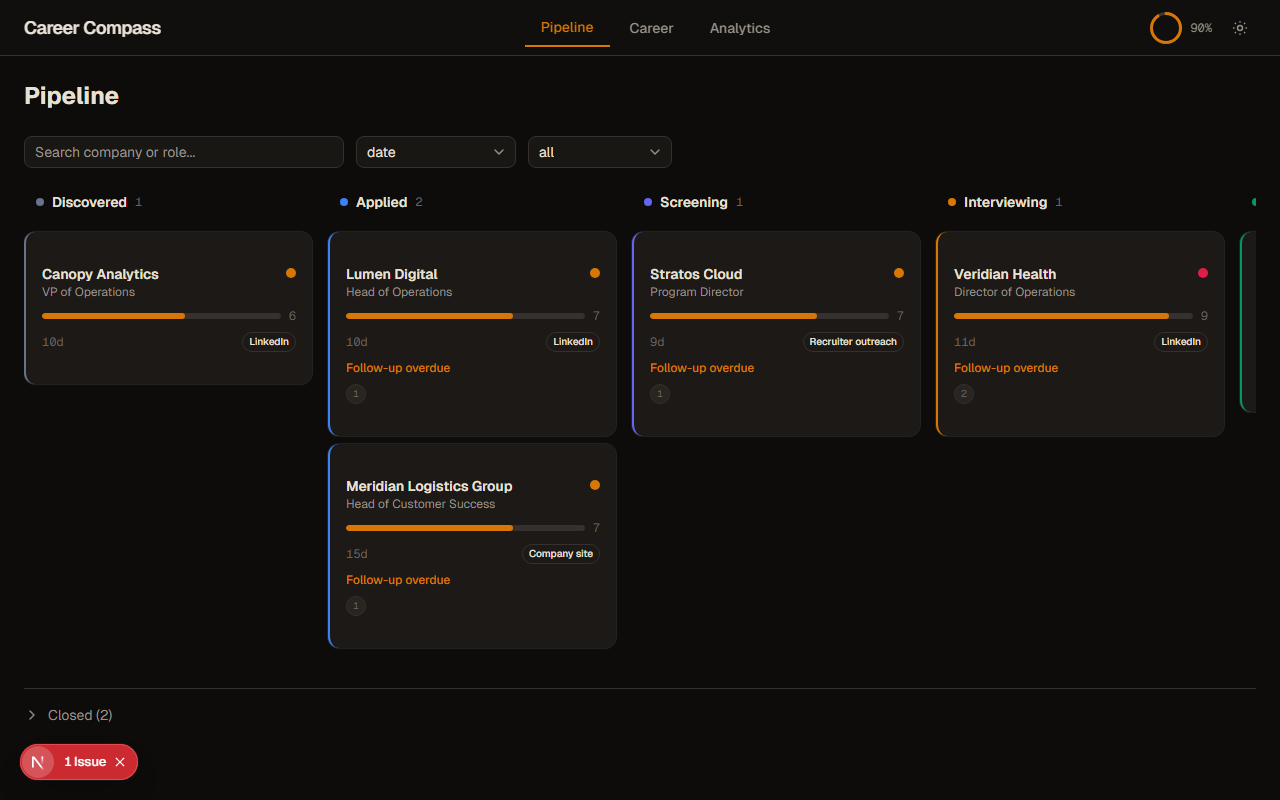Click the Pipeline page heading
The image size is (1280, 800).
[x=71, y=96]
